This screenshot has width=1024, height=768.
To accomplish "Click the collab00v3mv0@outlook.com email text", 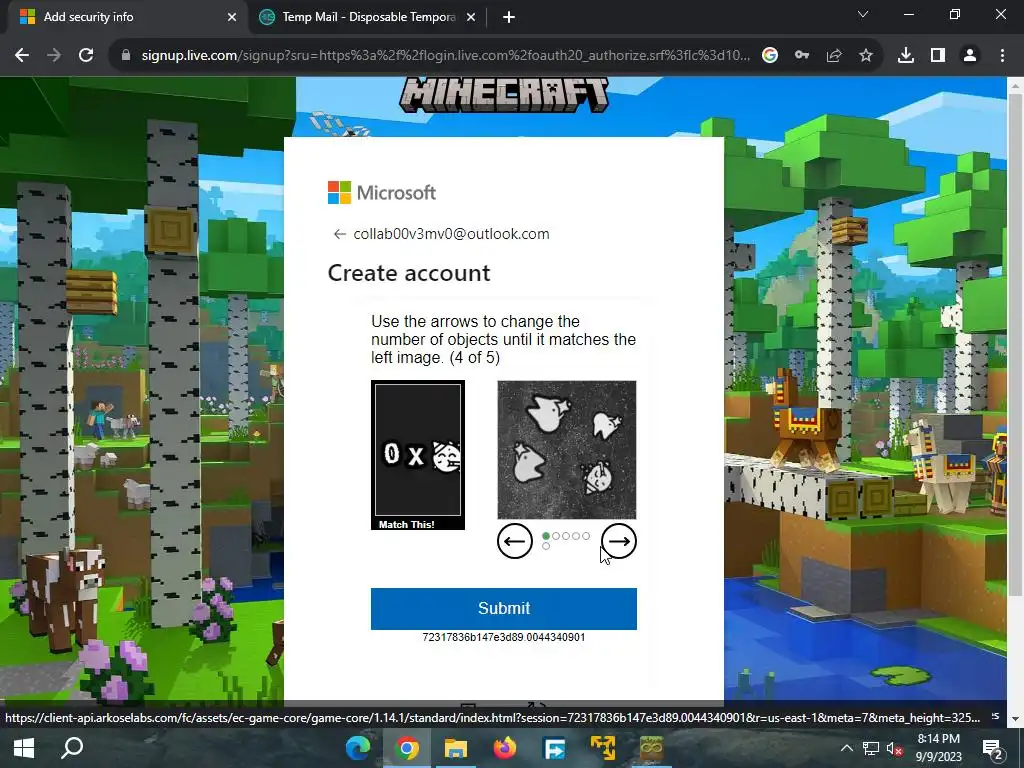I will (451, 234).
